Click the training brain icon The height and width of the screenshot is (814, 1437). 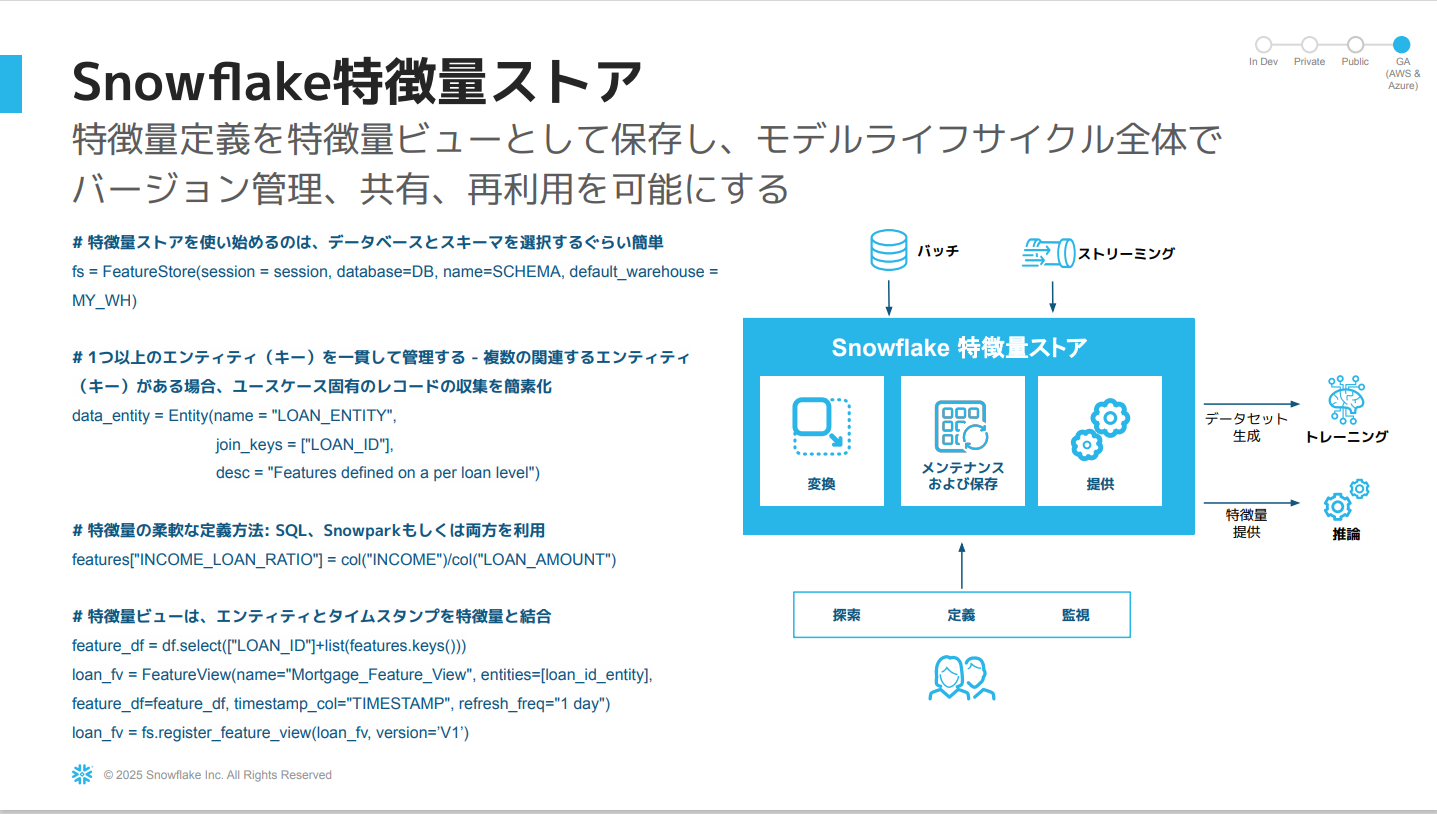pyautogui.click(x=1345, y=399)
